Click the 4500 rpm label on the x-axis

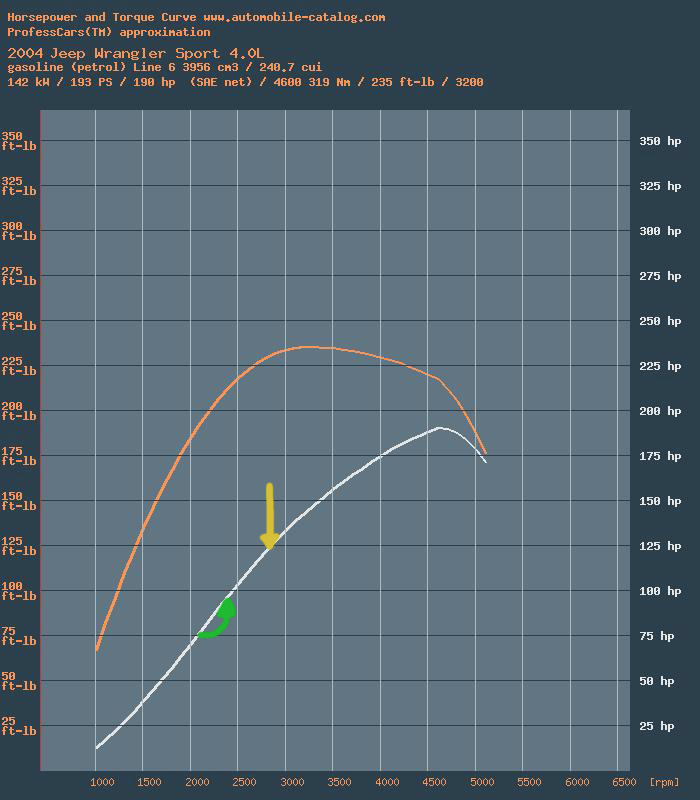tap(433, 783)
